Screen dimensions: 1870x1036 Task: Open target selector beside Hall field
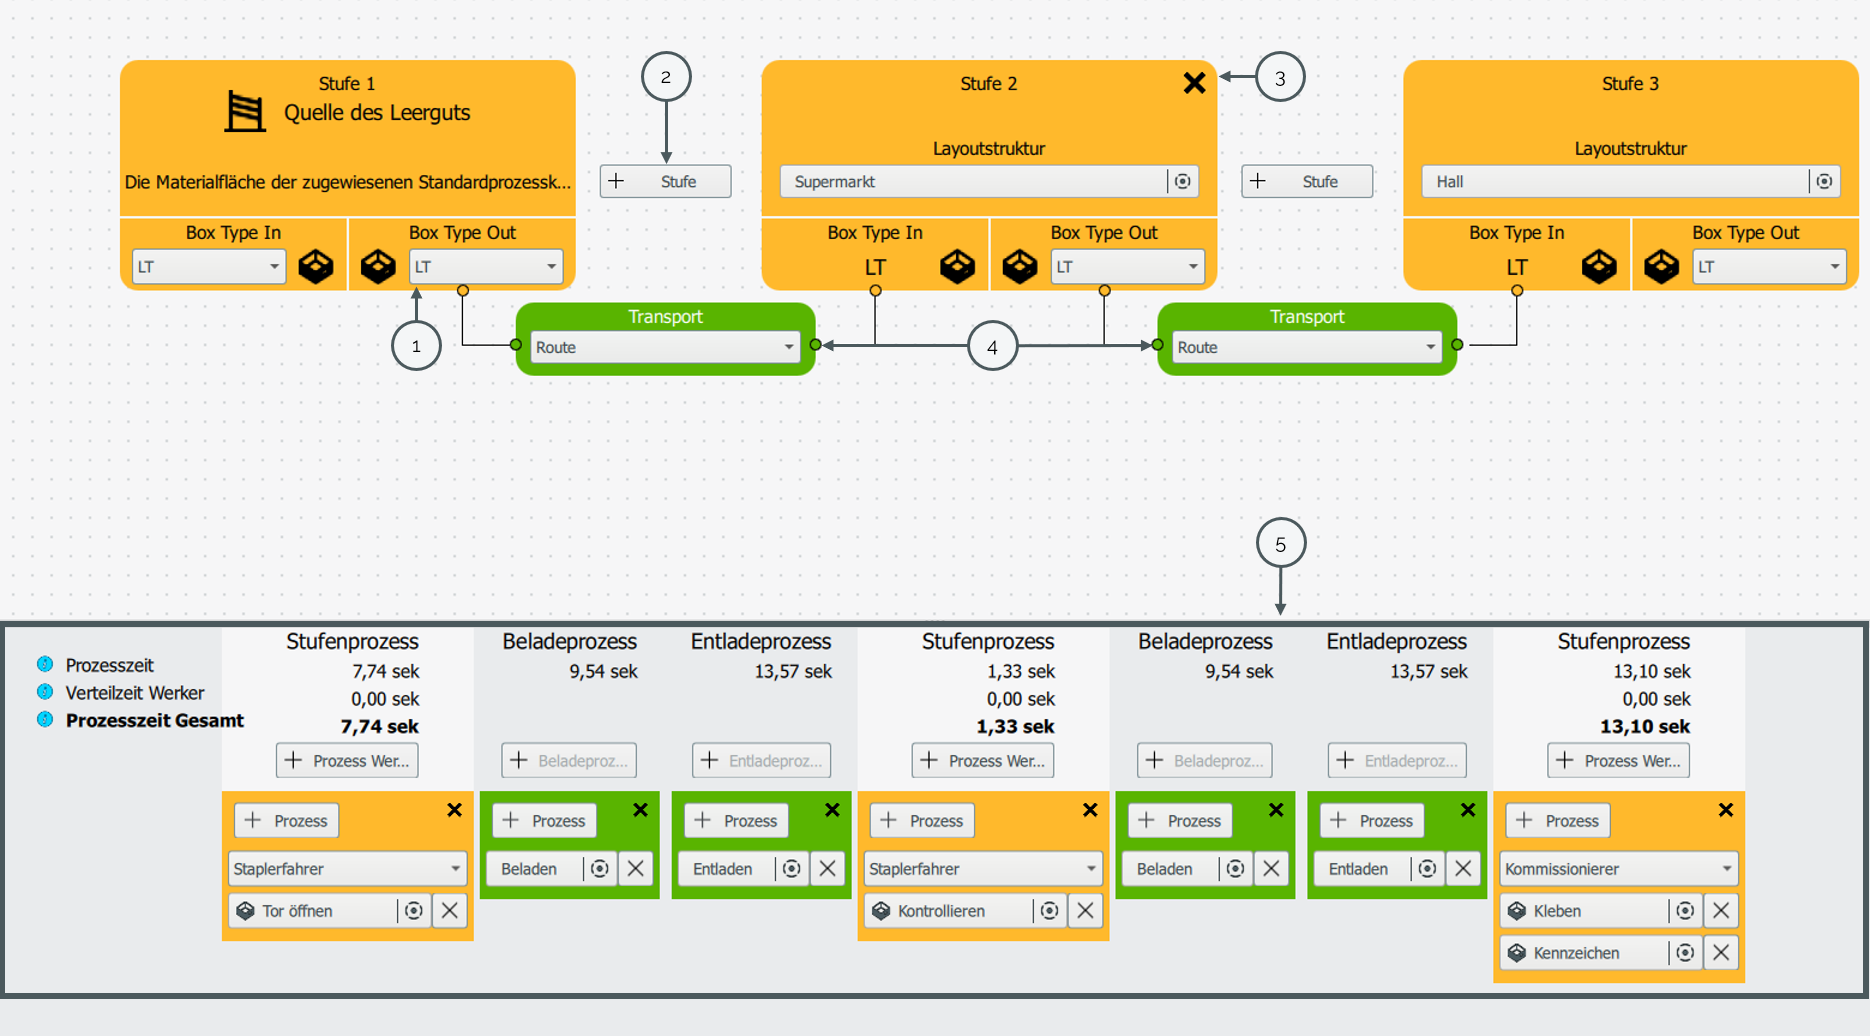click(x=1825, y=181)
